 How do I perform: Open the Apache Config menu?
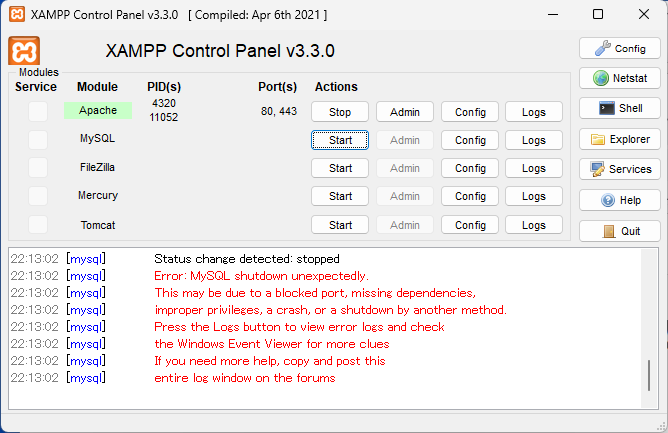(x=470, y=112)
